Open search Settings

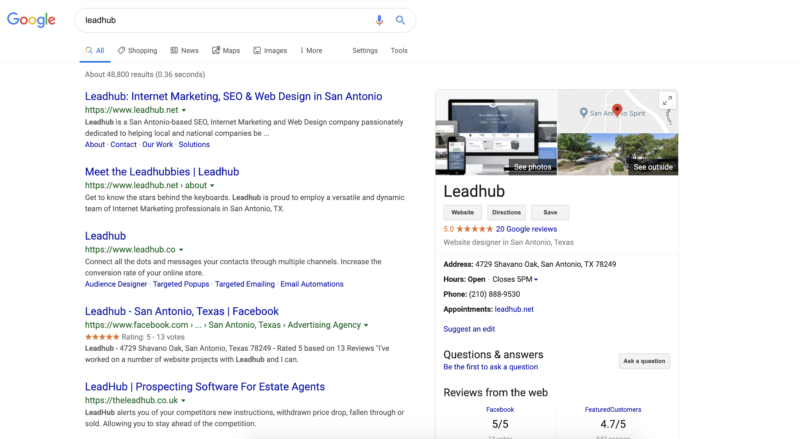[365, 51]
